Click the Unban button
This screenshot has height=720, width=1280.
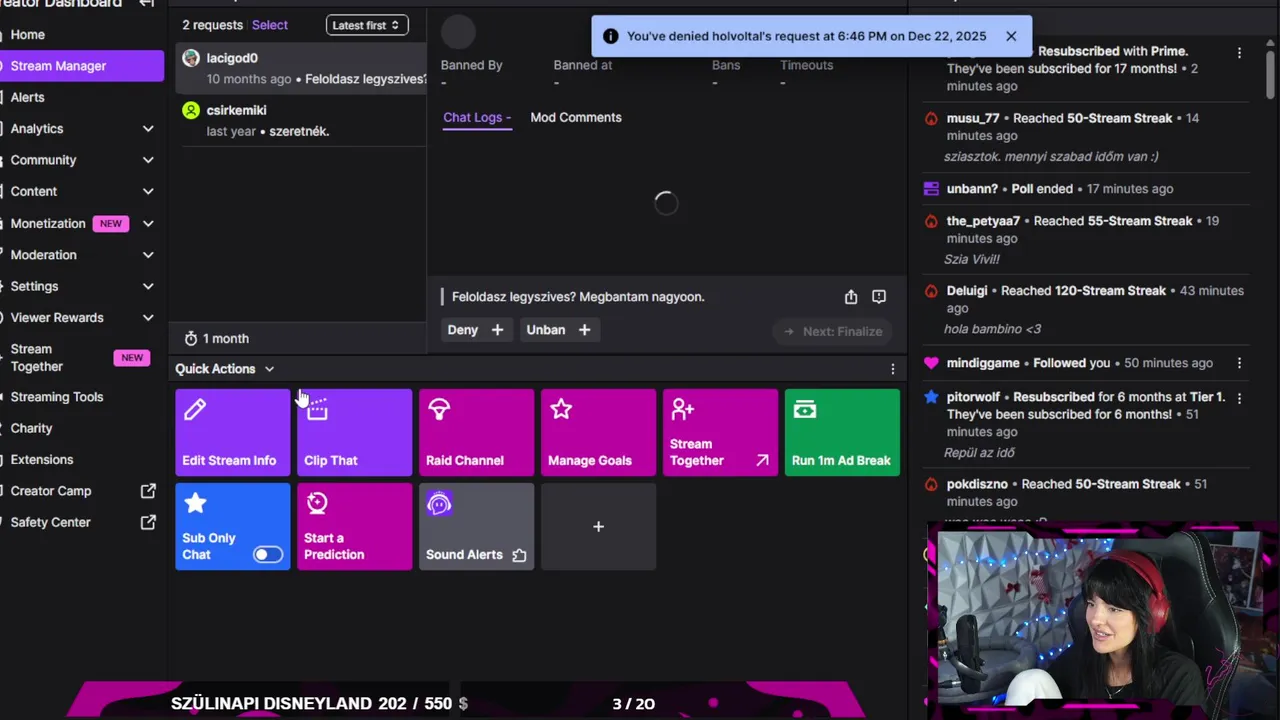[558, 330]
